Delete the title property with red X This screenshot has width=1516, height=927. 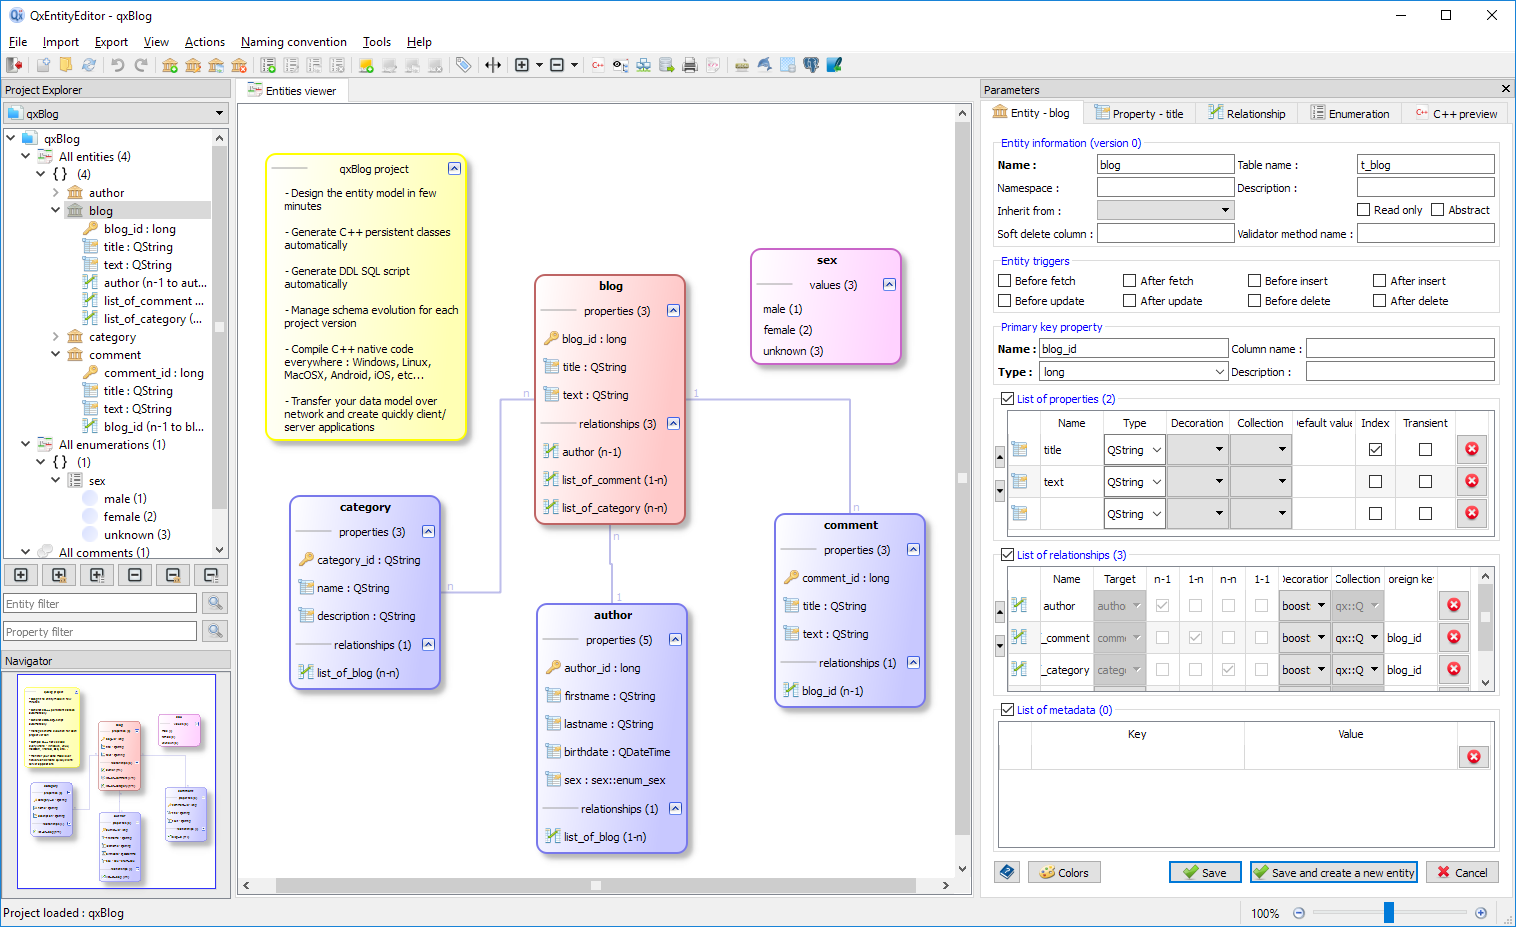click(1471, 450)
